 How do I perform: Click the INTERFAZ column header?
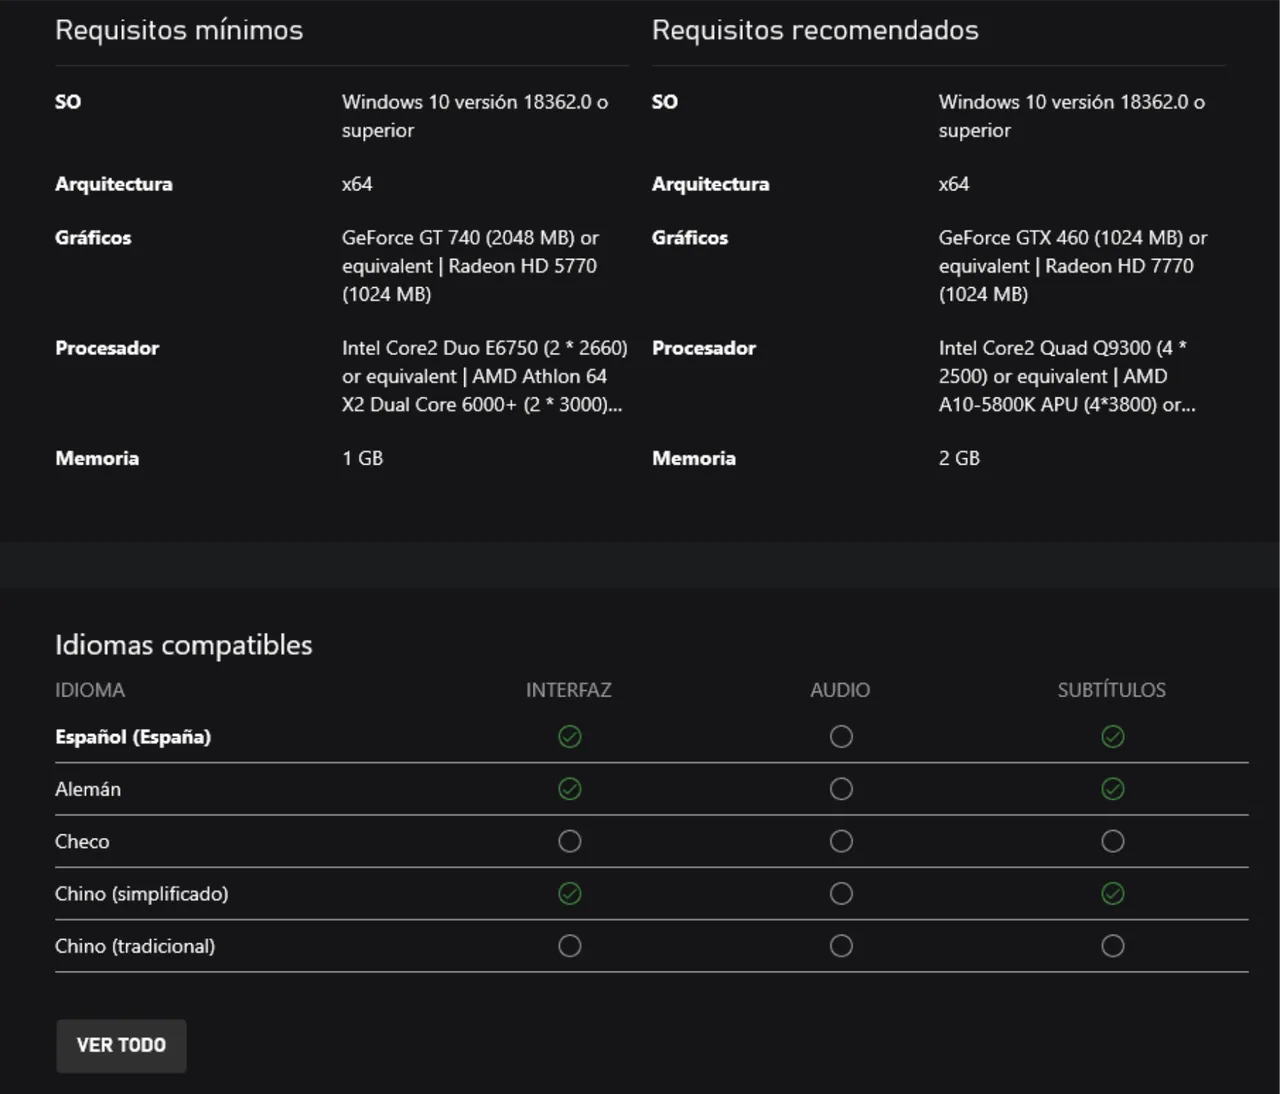pos(569,690)
